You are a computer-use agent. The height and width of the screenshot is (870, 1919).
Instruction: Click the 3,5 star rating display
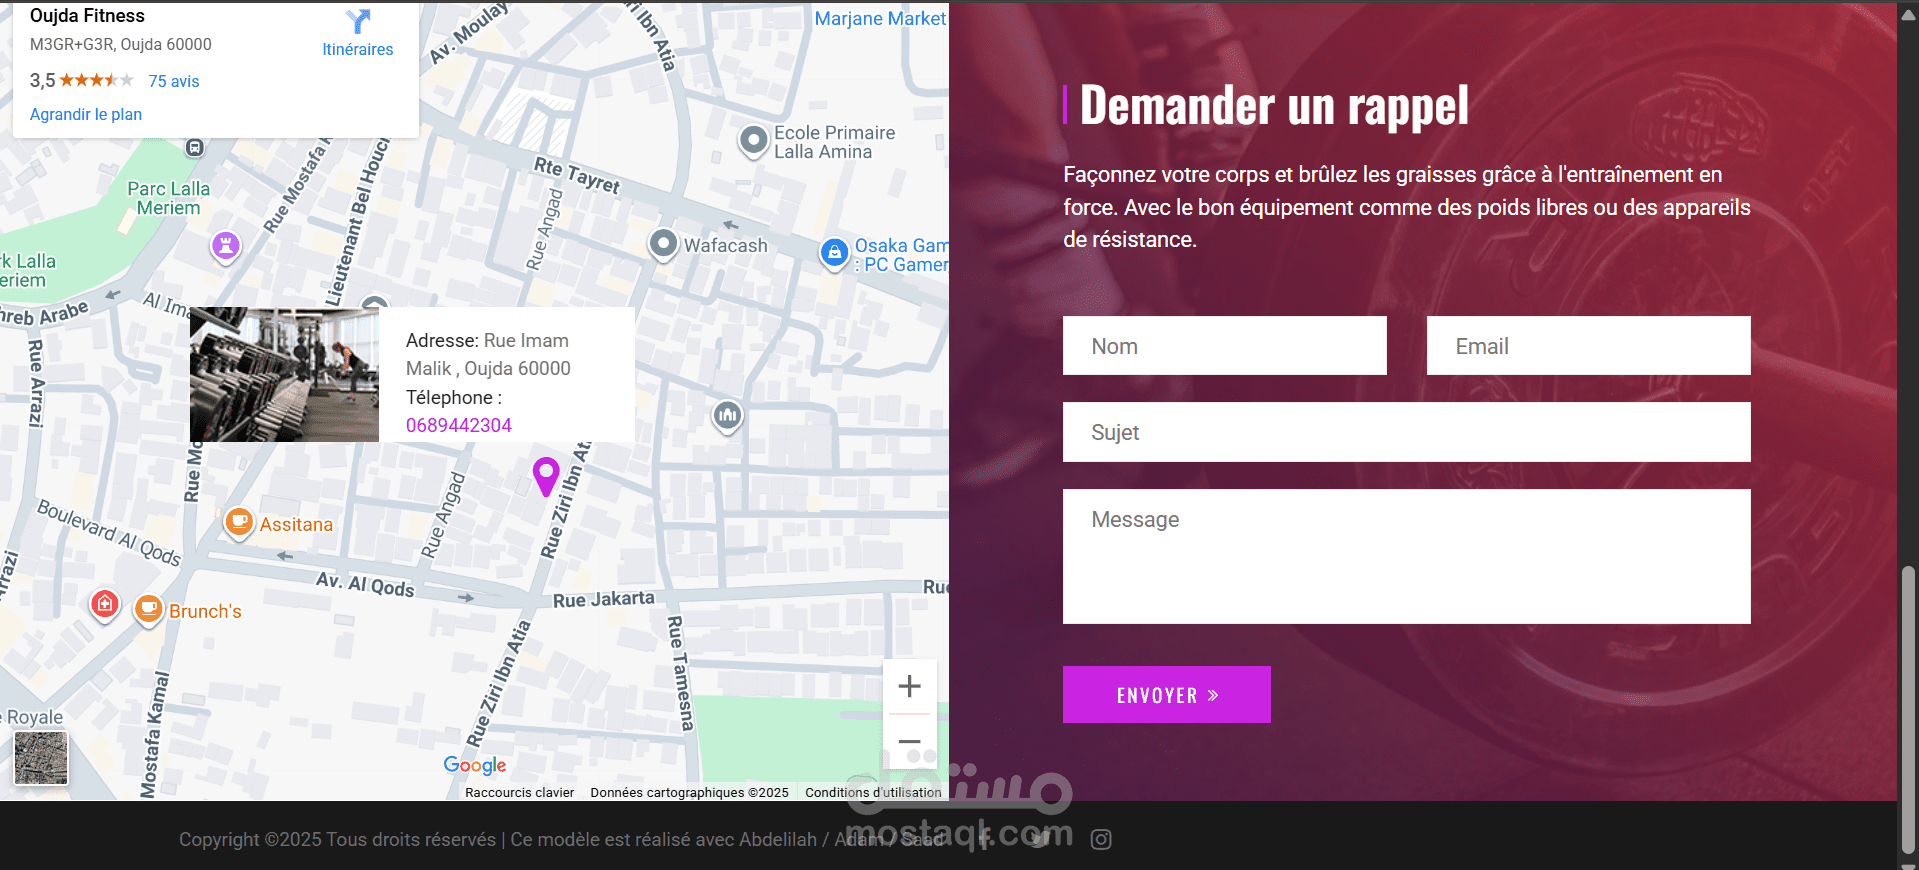(82, 81)
